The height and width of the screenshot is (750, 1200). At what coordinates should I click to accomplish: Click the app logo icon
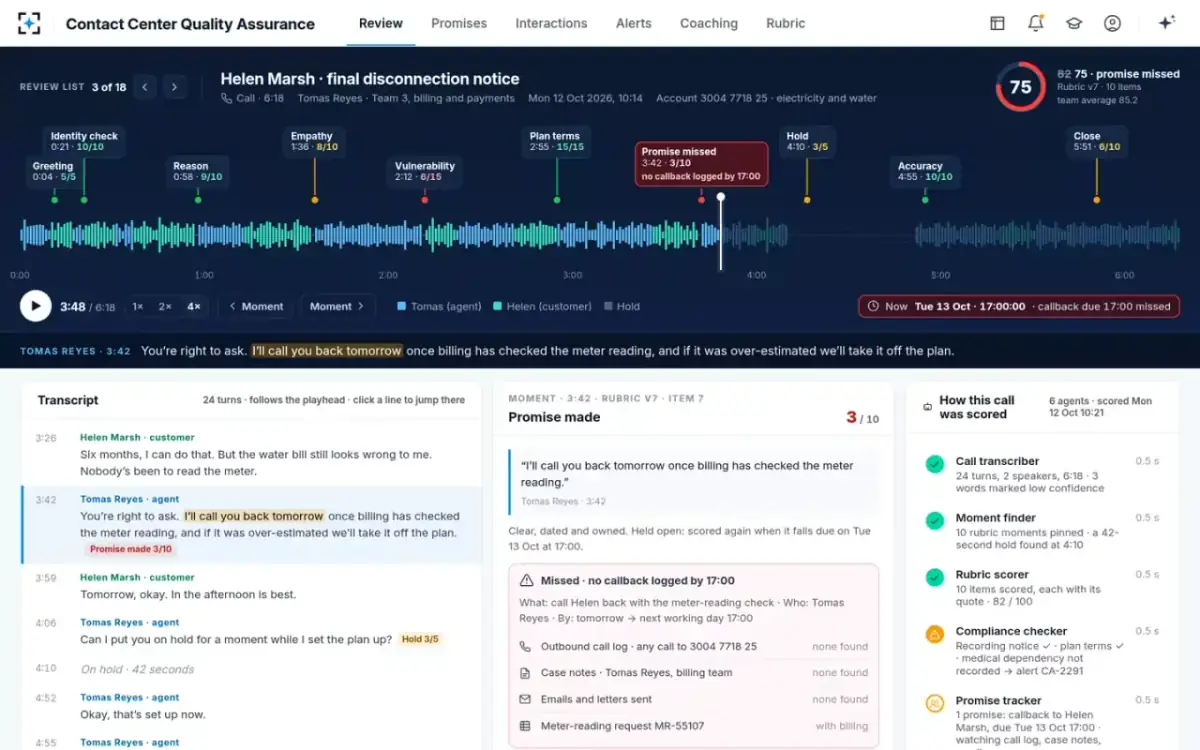click(x=30, y=23)
